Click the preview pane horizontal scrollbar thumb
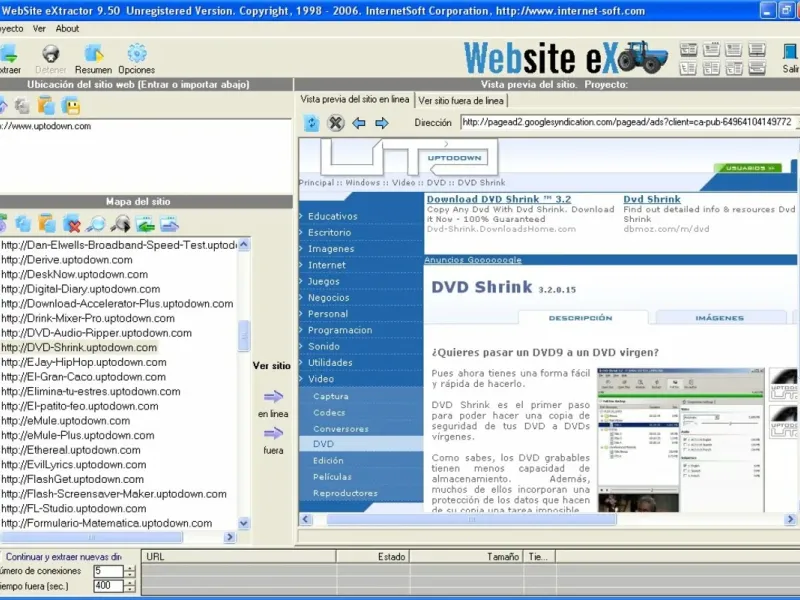The image size is (800, 600). [471, 520]
